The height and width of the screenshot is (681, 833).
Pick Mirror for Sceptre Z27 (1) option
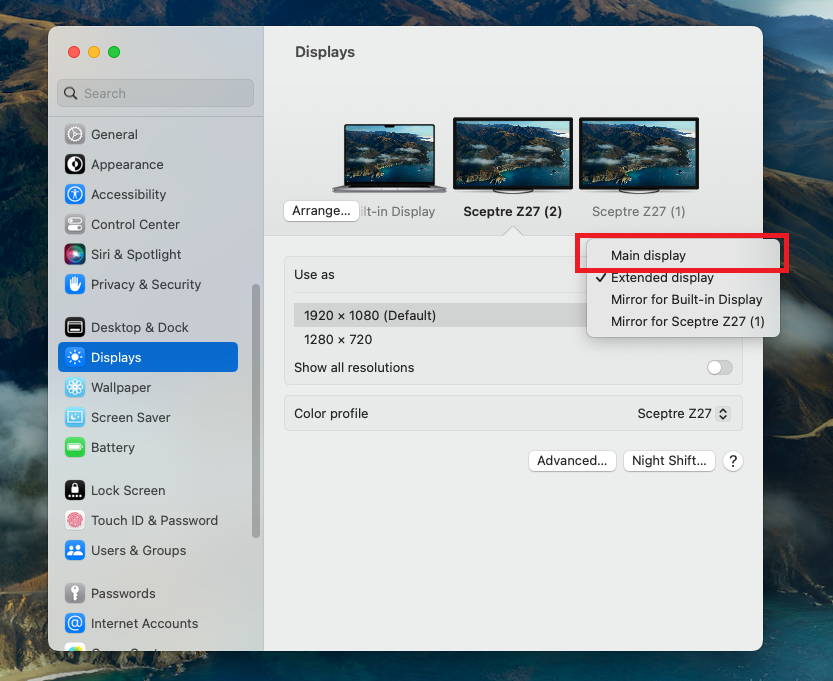coord(687,322)
